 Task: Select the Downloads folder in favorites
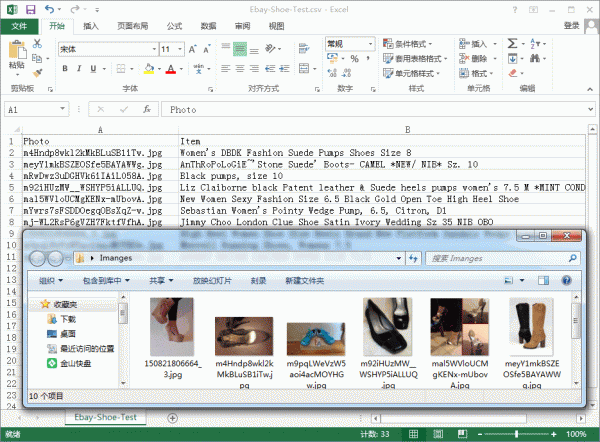[61, 319]
